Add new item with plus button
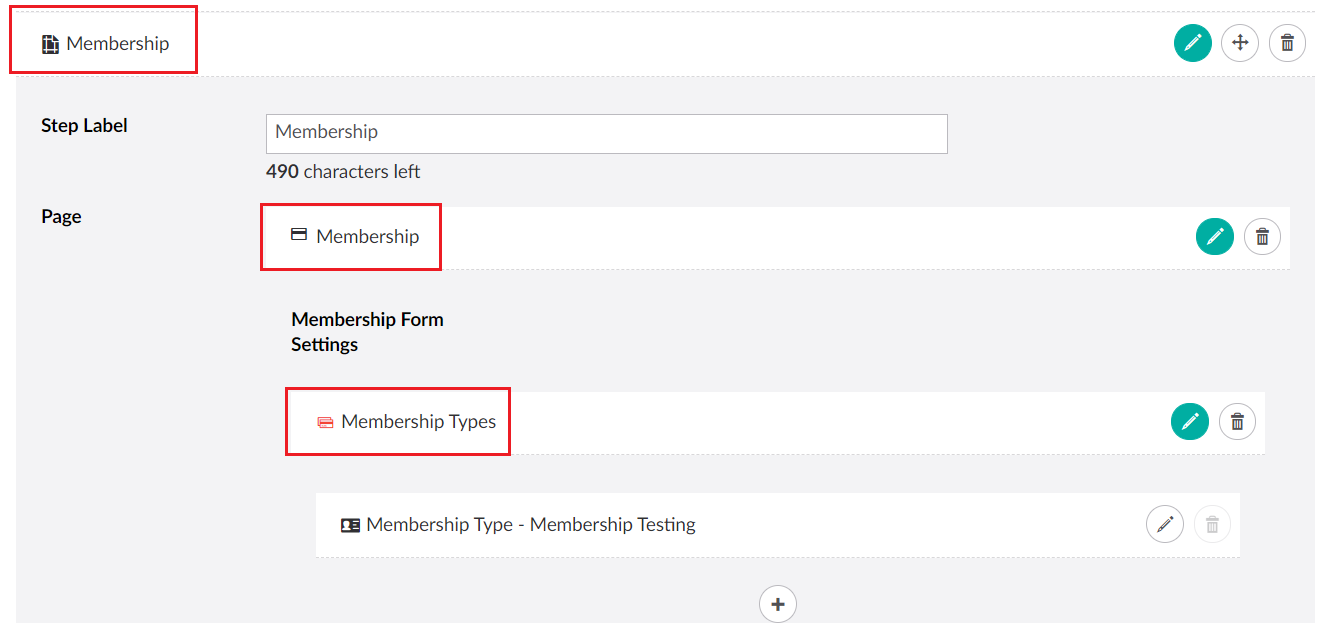The height and width of the screenshot is (623, 1321). point(778,604)
